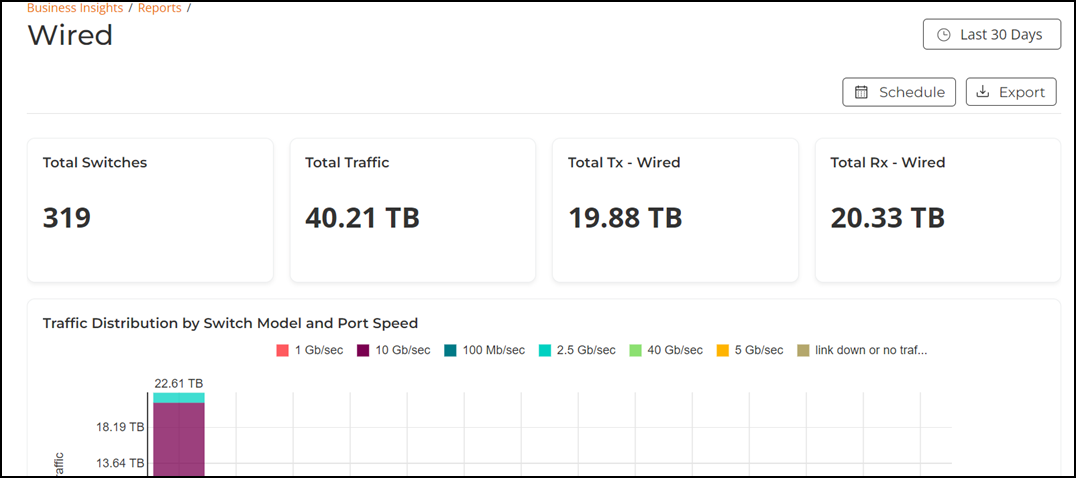Viewport: 1076px width, 478px height.
Task: Click the purple 10 Gb/sec bar segment
Action: tap(178, 438)
